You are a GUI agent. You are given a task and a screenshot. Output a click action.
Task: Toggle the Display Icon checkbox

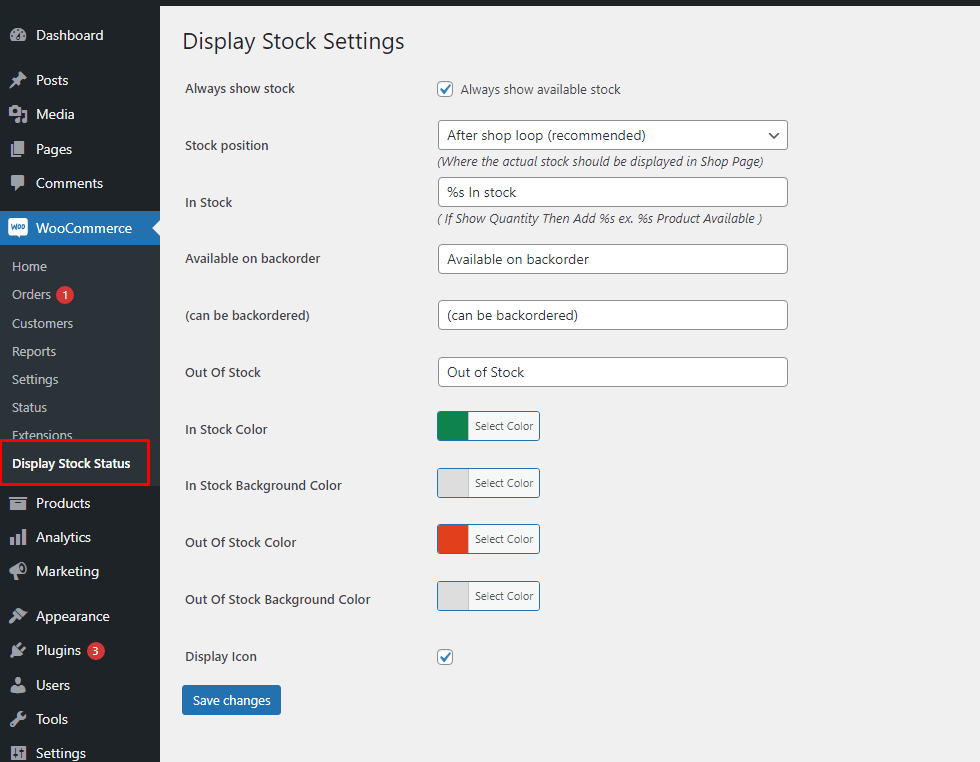(444, 657)
